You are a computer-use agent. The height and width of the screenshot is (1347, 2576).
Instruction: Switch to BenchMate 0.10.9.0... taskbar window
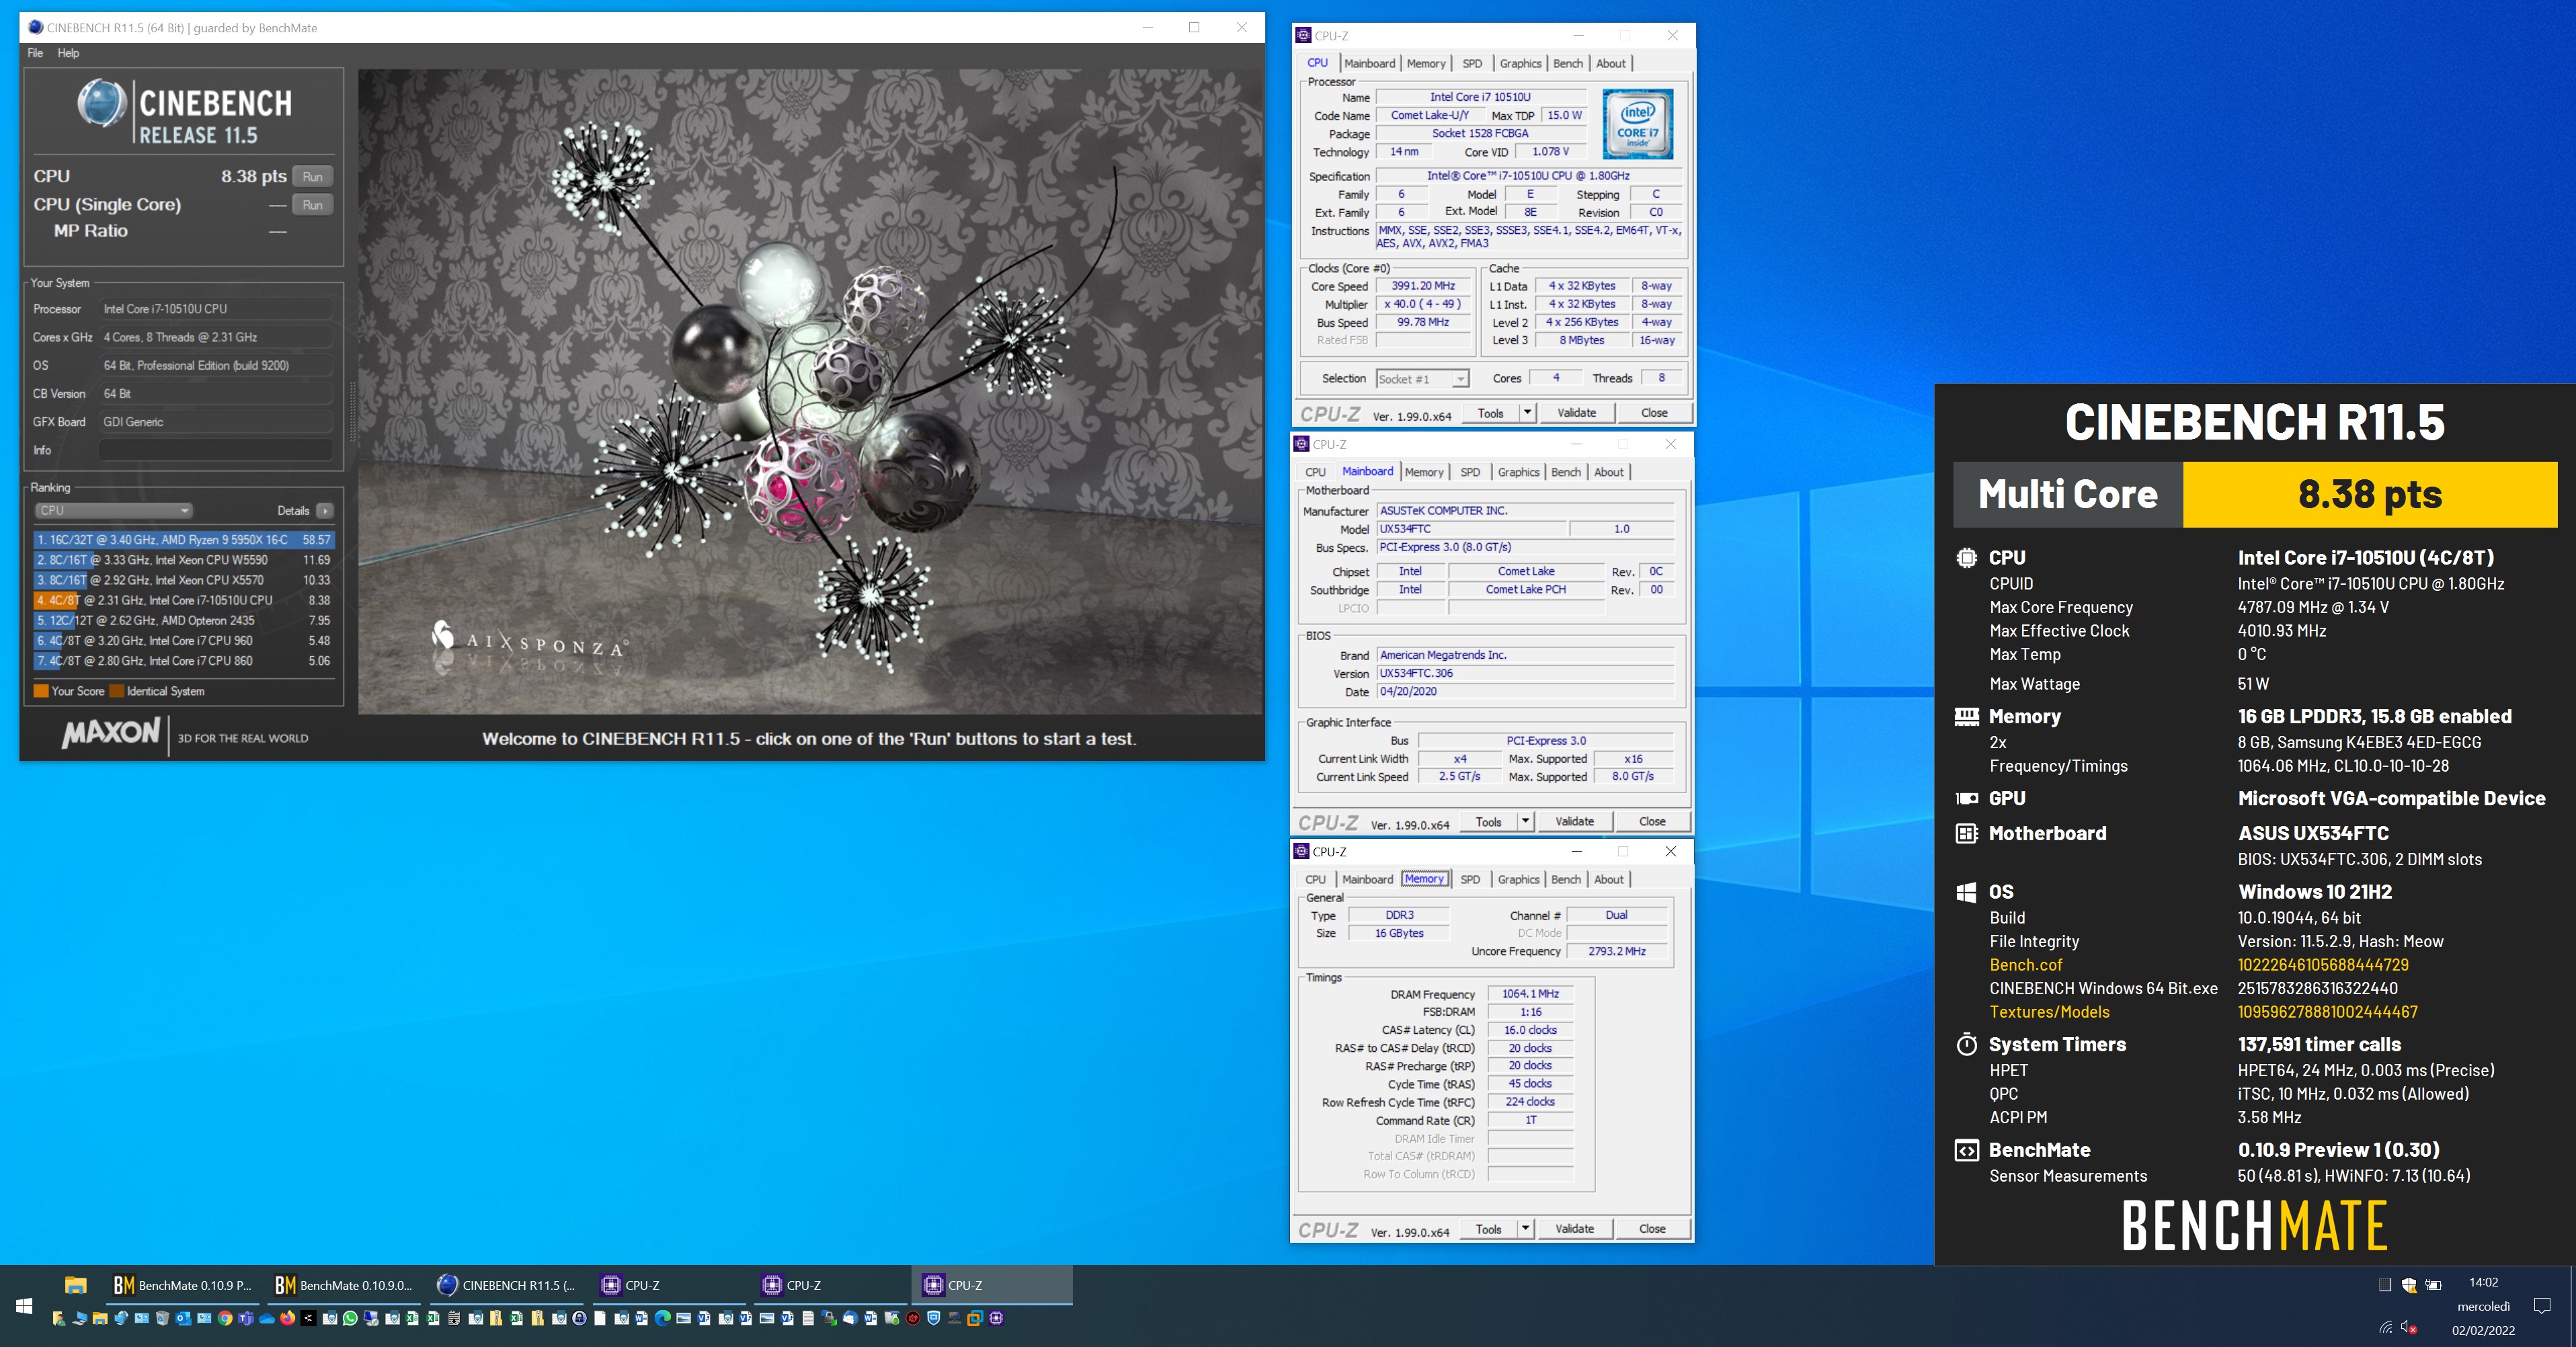(345, 1285)
